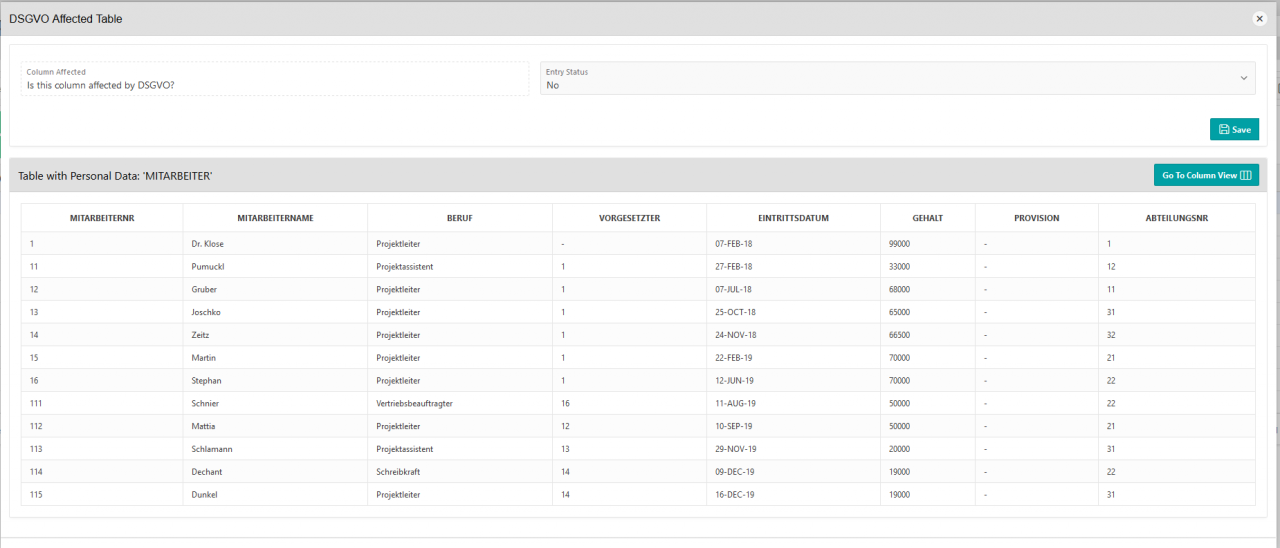Image resolution: width=1280 pixels, height=548 pixels.
Task: Select the PROVISION column header
Action: point(1036,218)
